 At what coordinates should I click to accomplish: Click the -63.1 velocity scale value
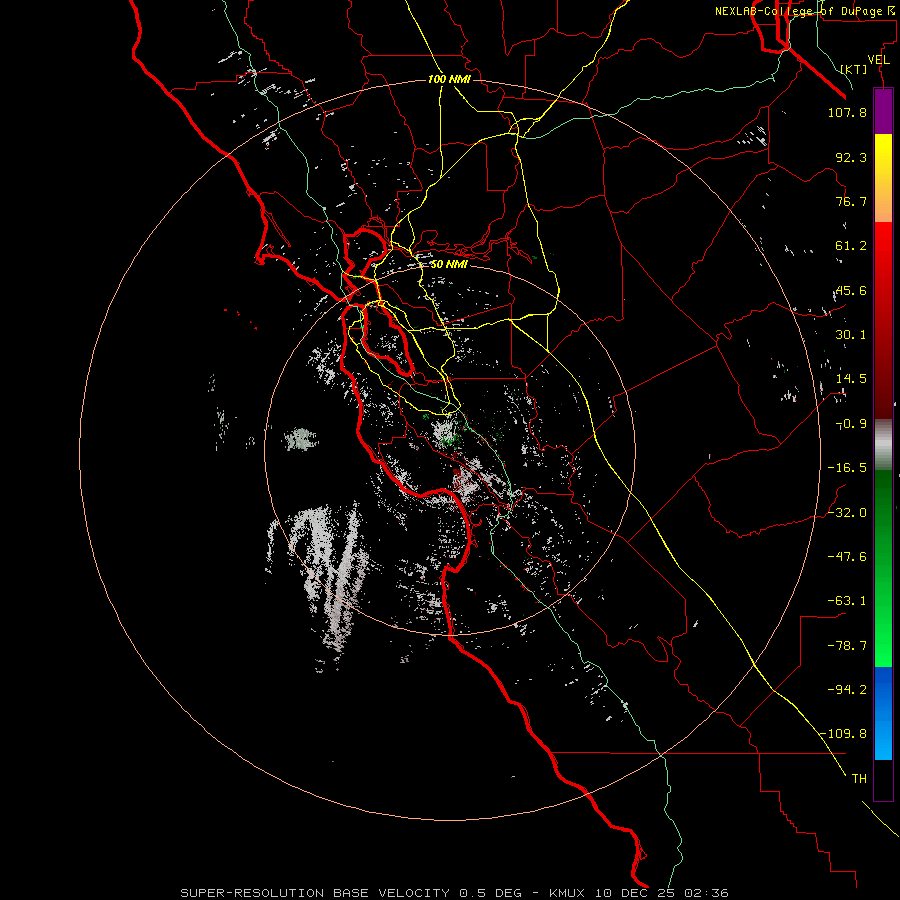pyautogui.click(x=847, y=601)
